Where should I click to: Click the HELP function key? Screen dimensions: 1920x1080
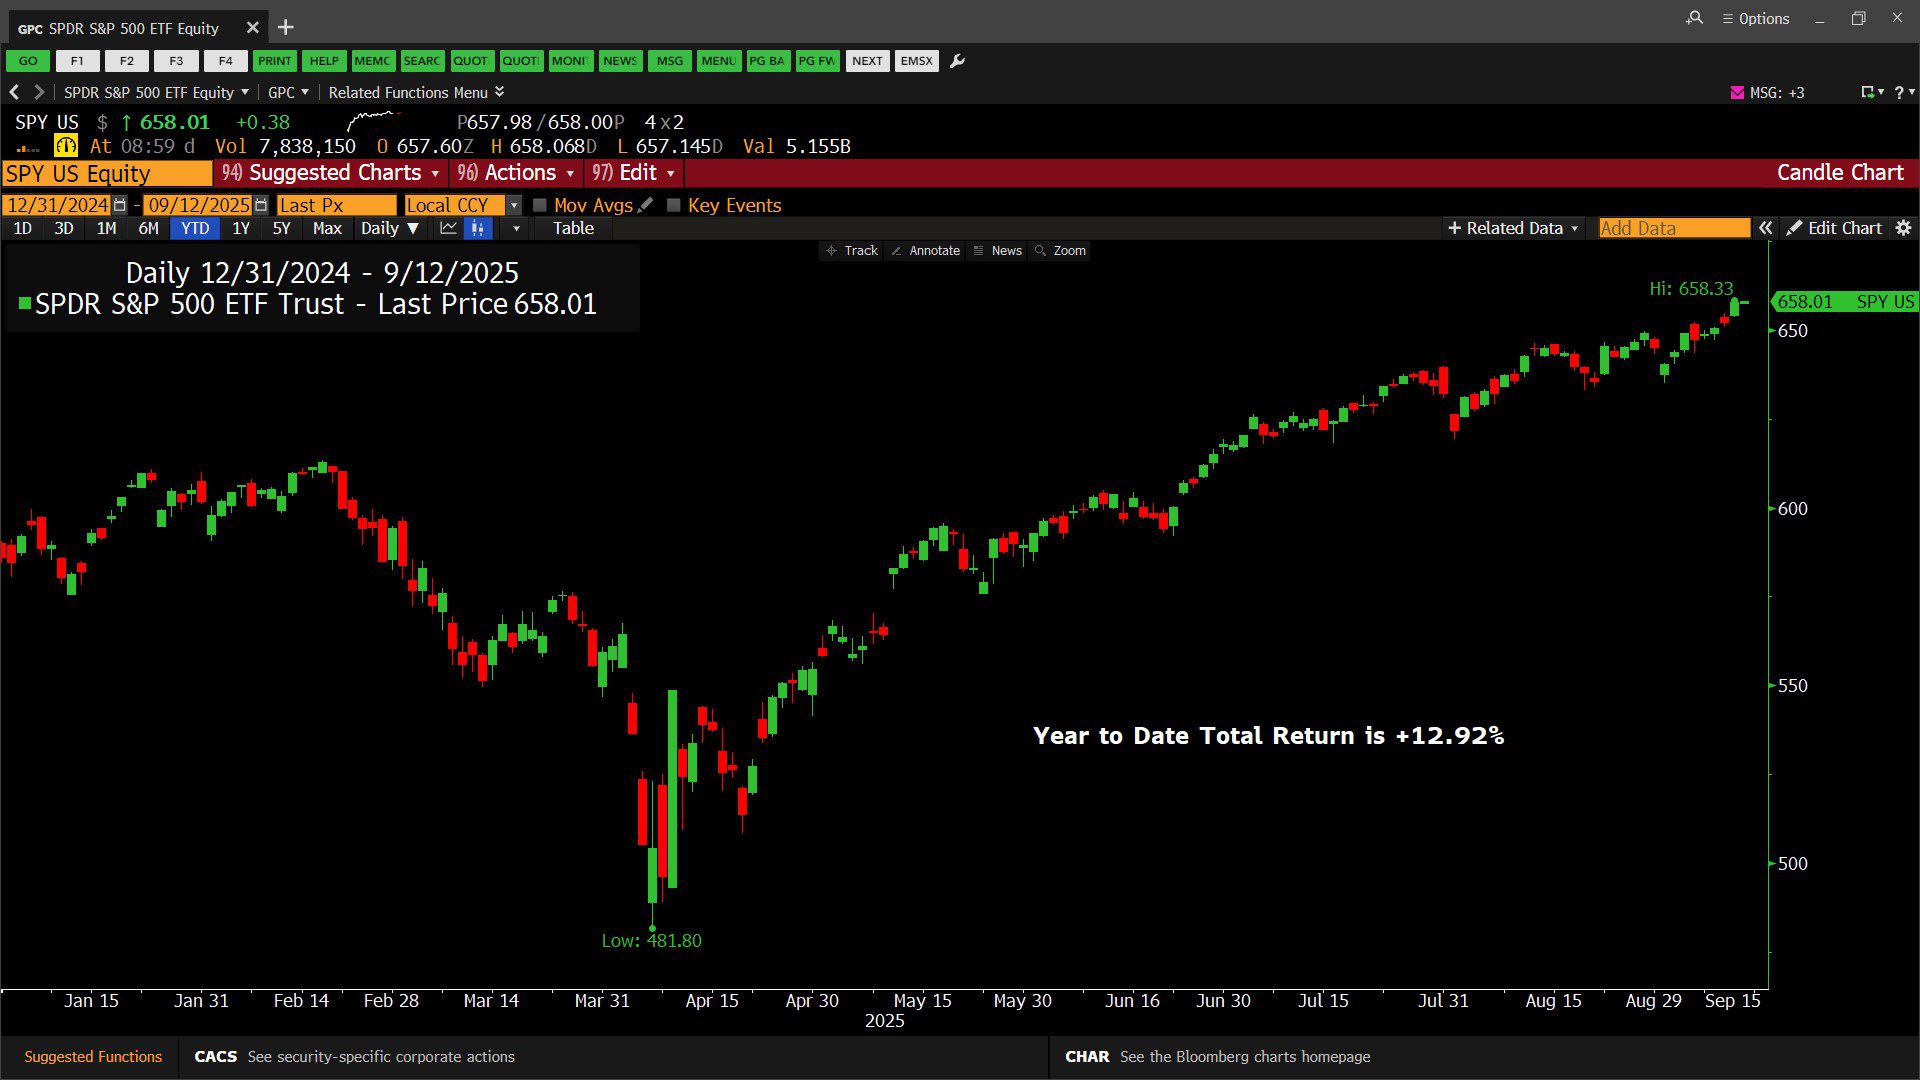[x=324, y=61]
